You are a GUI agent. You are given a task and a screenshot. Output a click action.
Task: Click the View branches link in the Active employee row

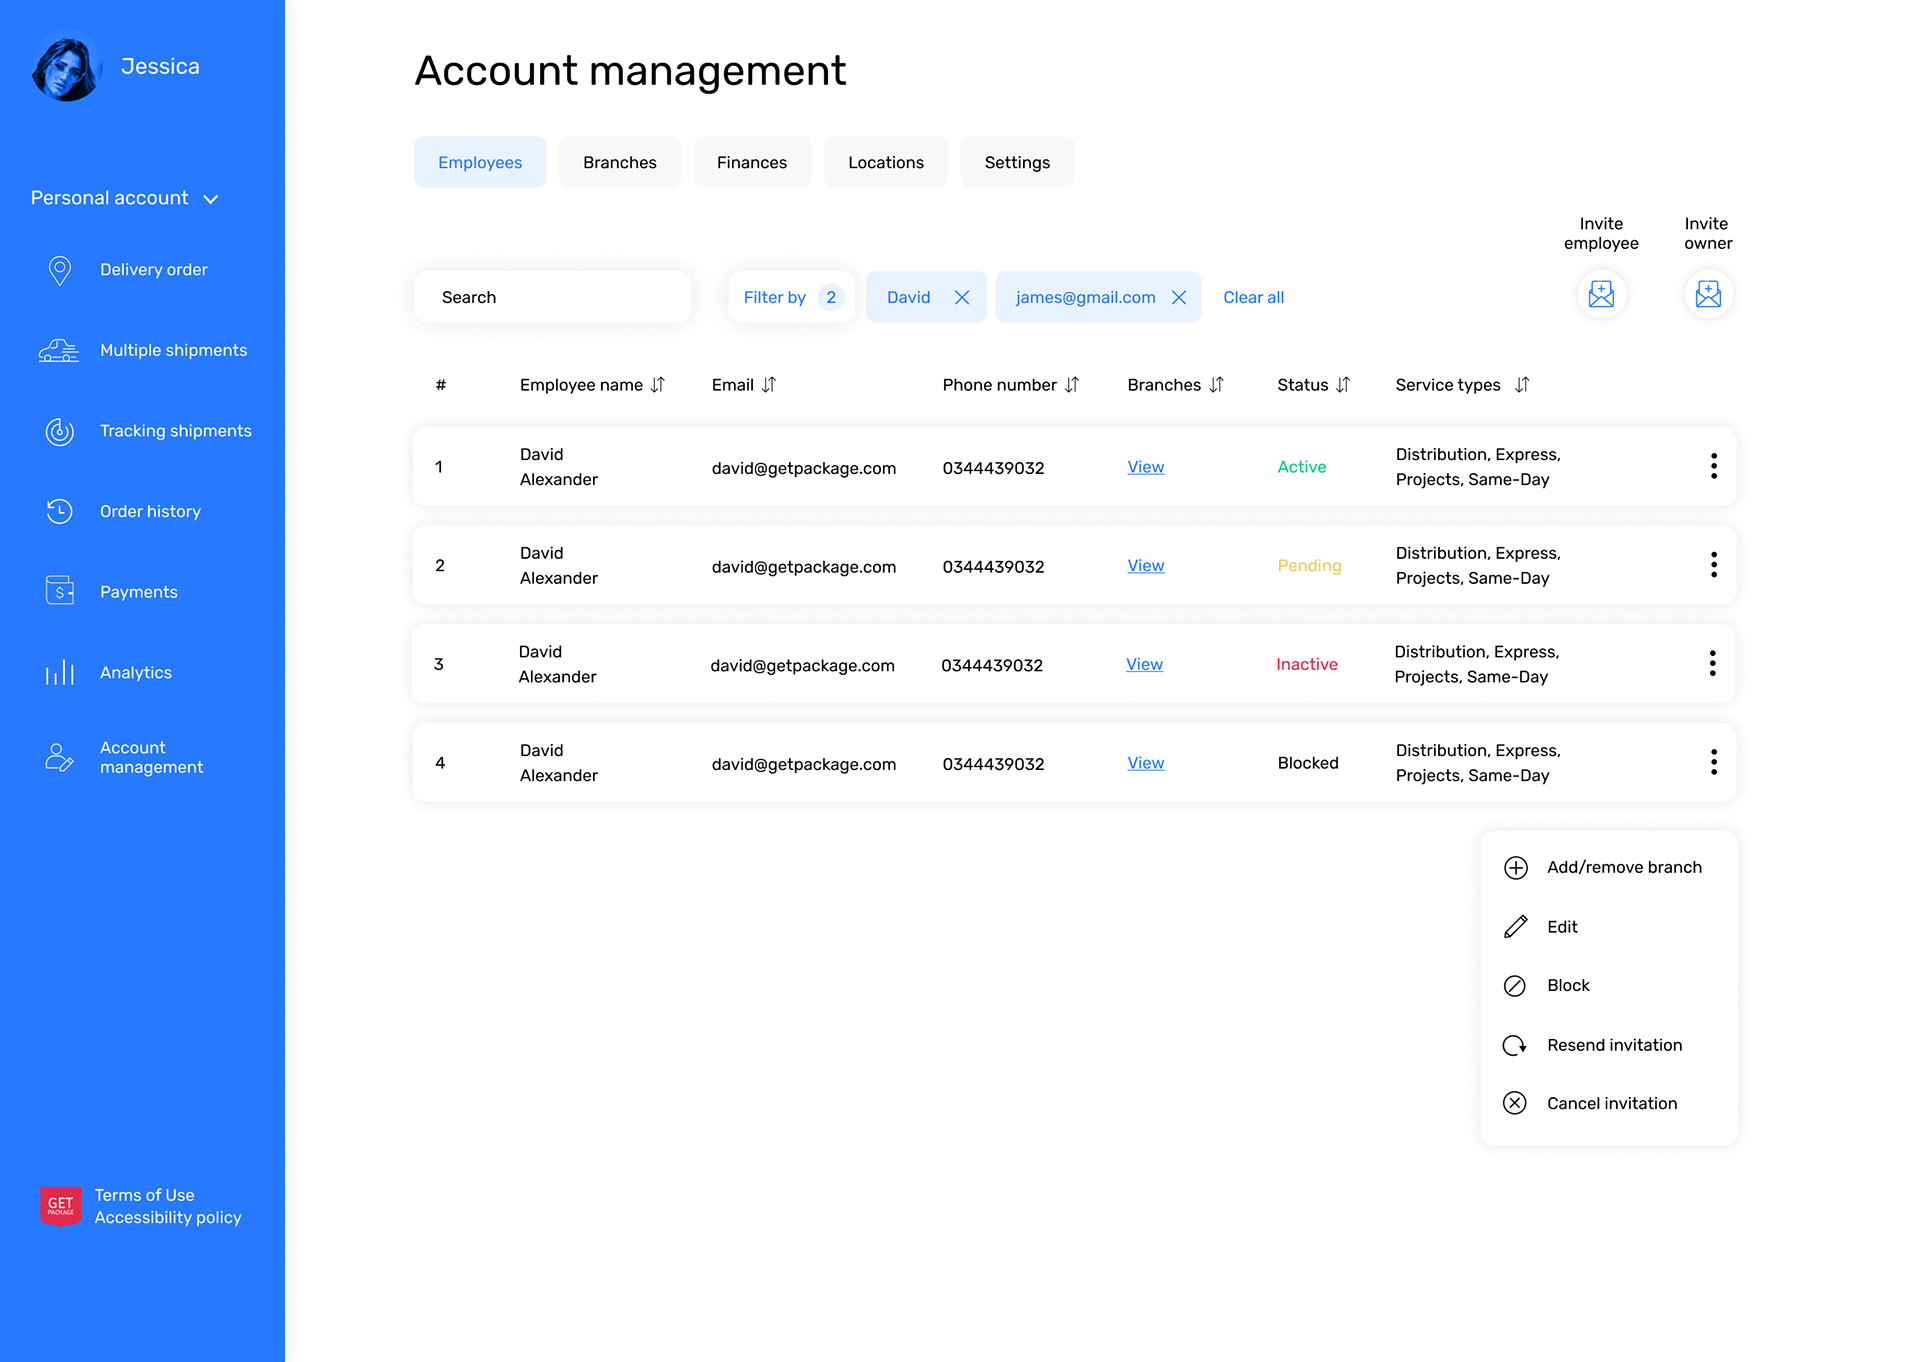click(1145, 467)
